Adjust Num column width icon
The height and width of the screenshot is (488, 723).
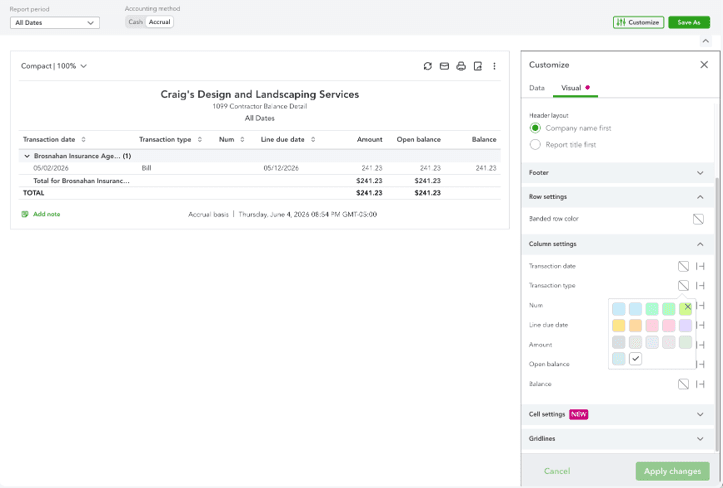click(x=701, y=305)
